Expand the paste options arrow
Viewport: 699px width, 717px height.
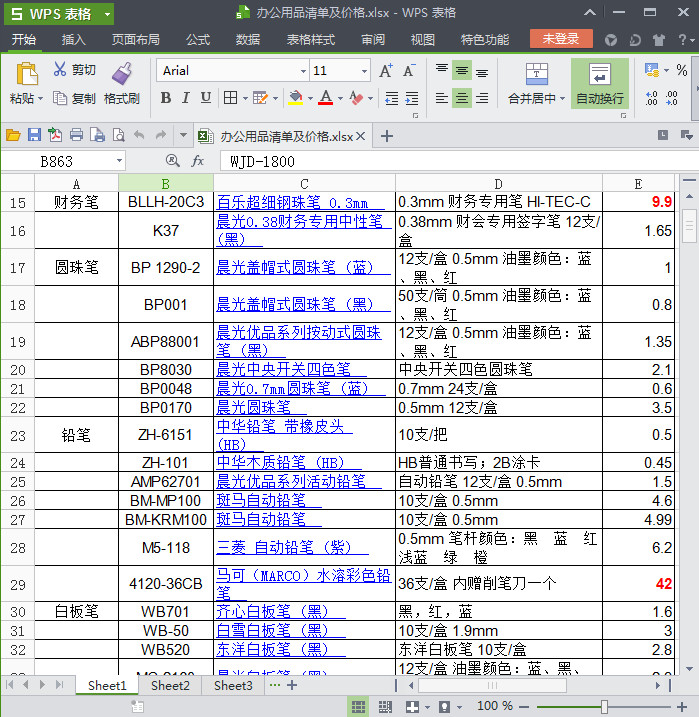[40, 98]
